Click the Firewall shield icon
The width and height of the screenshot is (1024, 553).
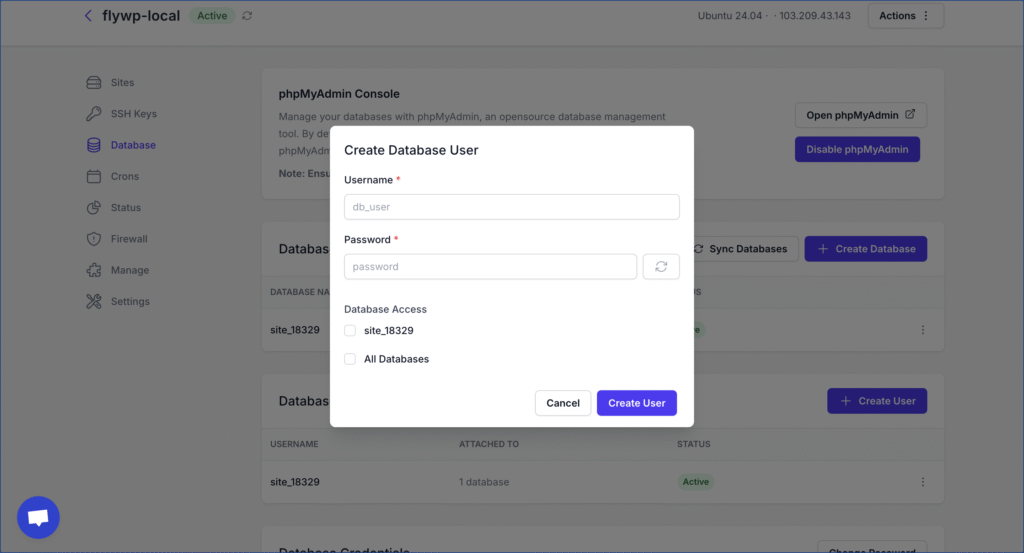point(94,239)
